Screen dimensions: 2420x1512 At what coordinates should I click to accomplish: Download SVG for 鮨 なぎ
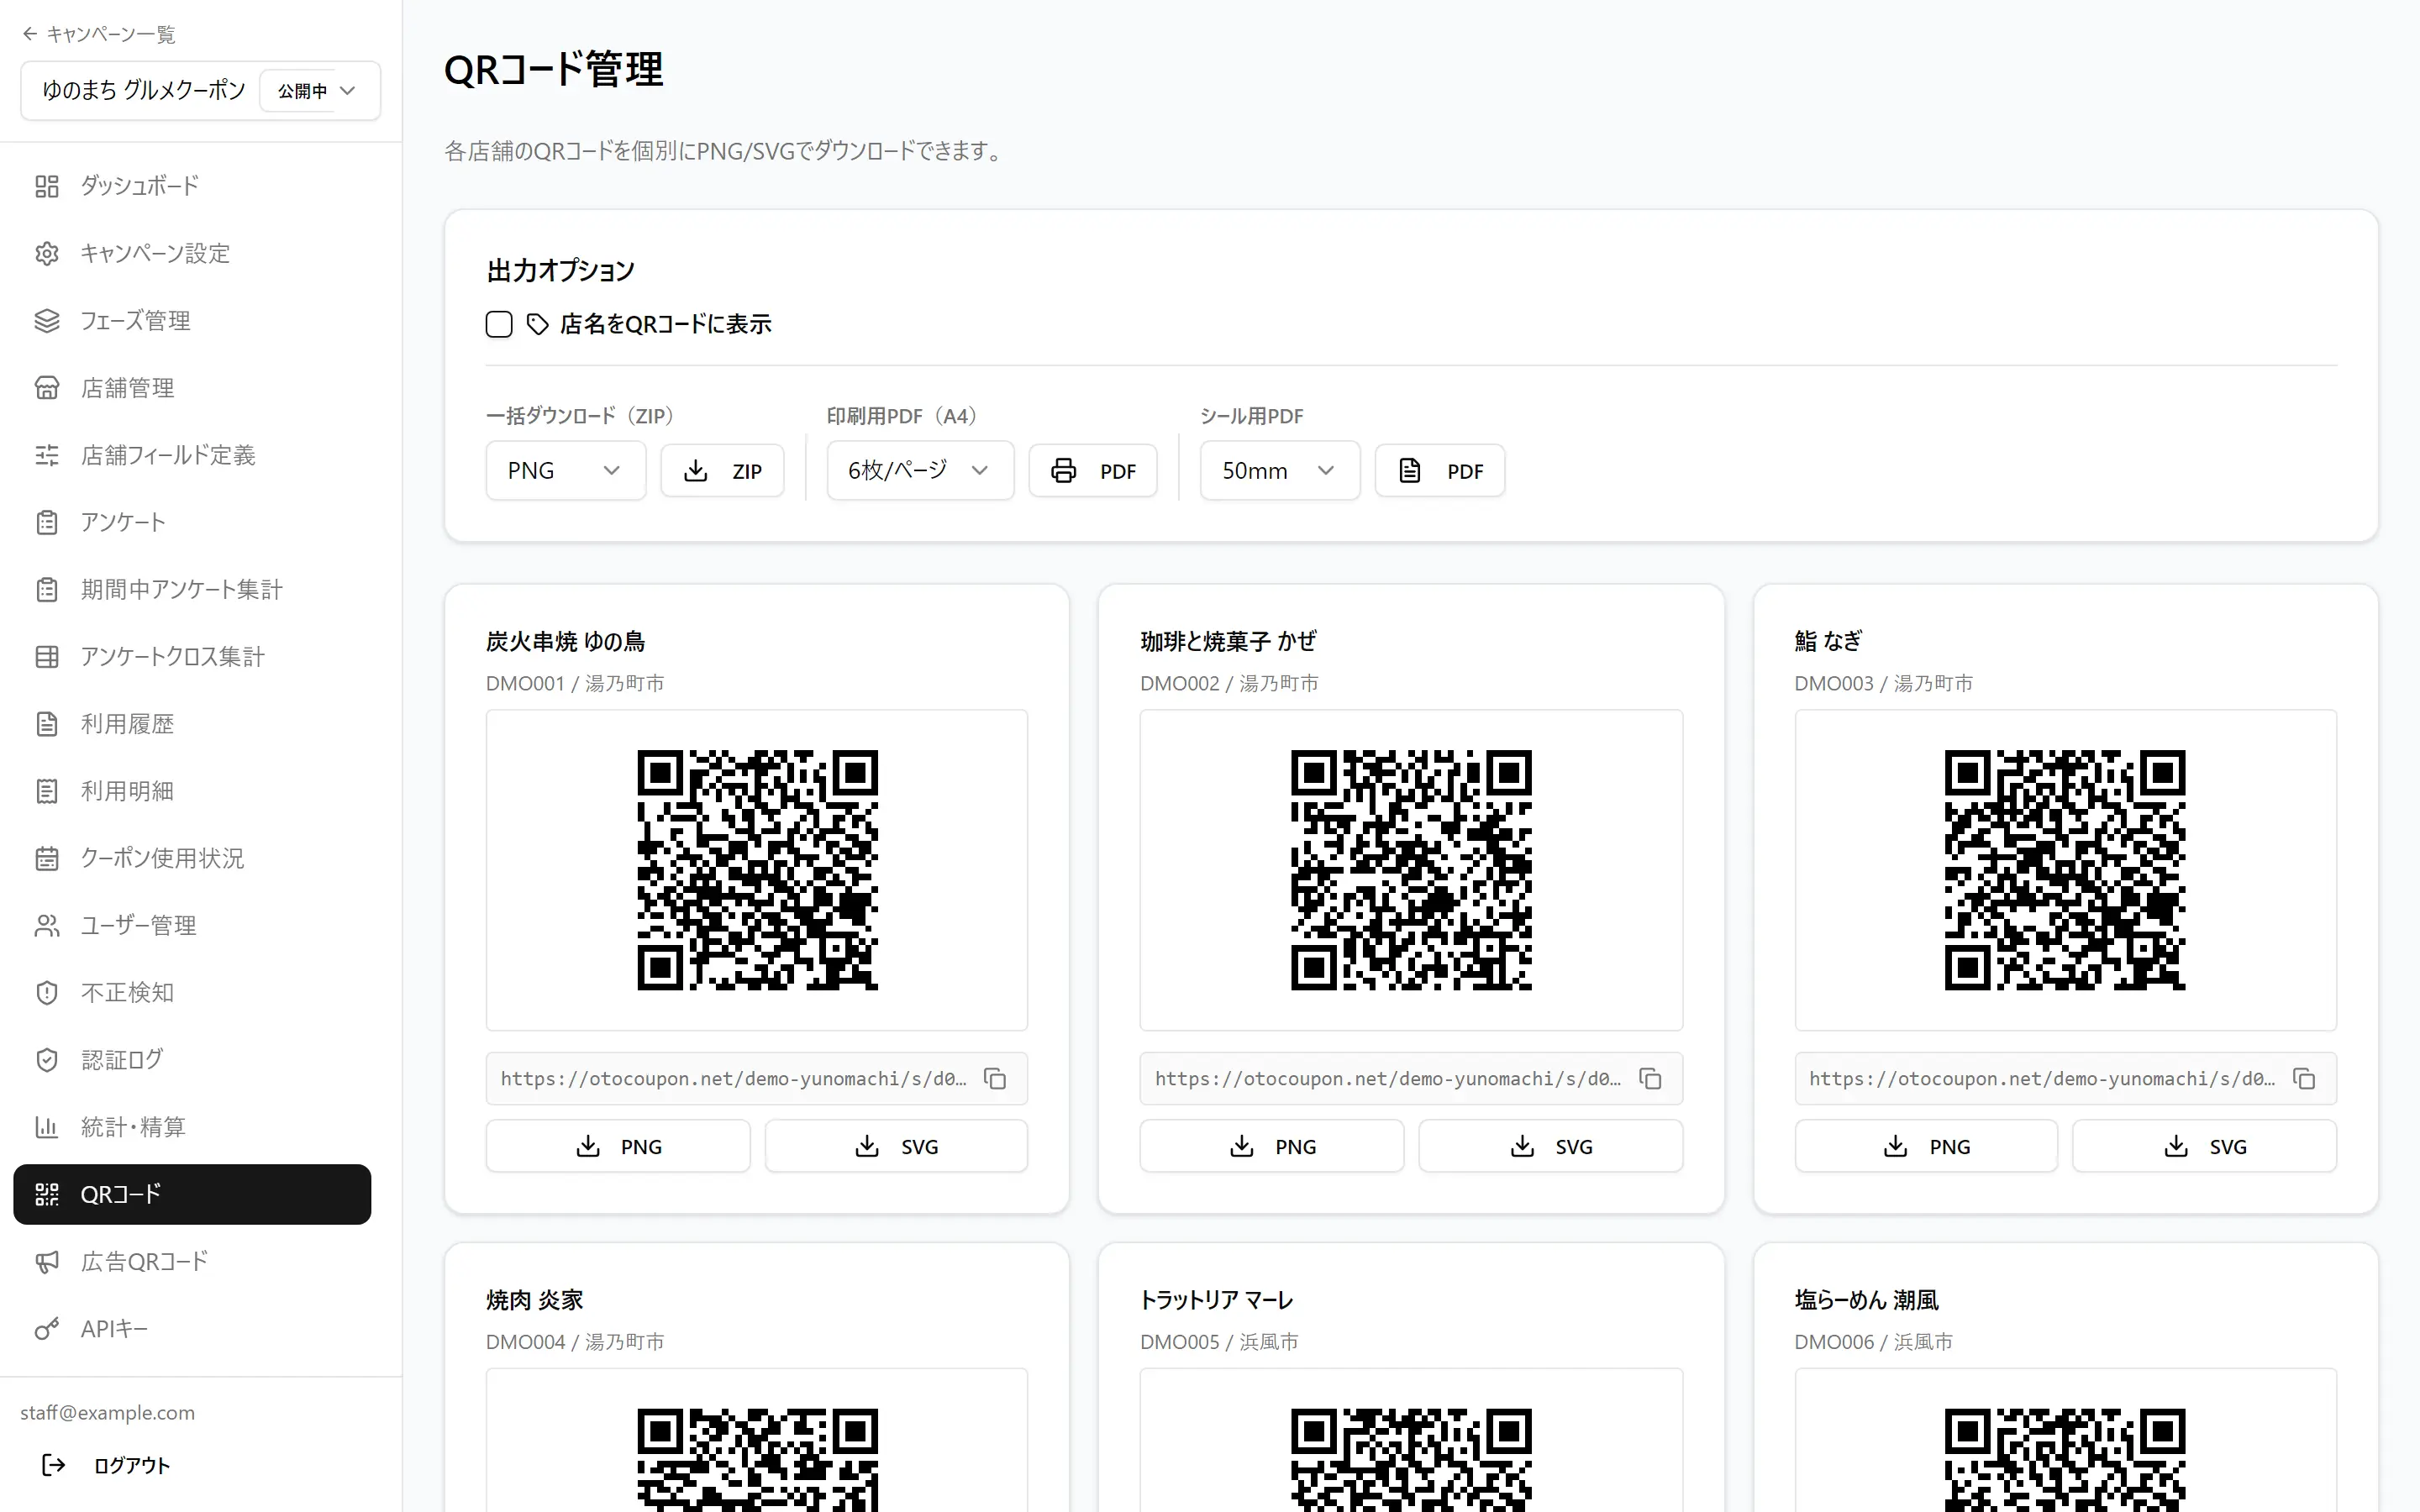click(2205, 1146)
